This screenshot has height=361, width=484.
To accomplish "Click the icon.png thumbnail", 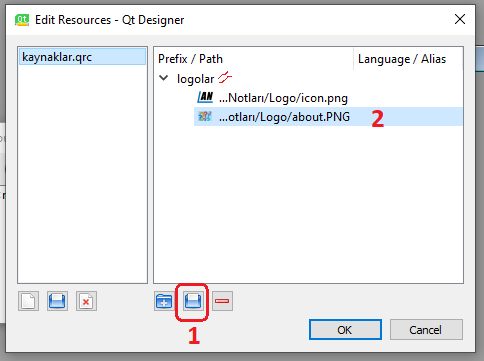I will click(x=205, y=97).
